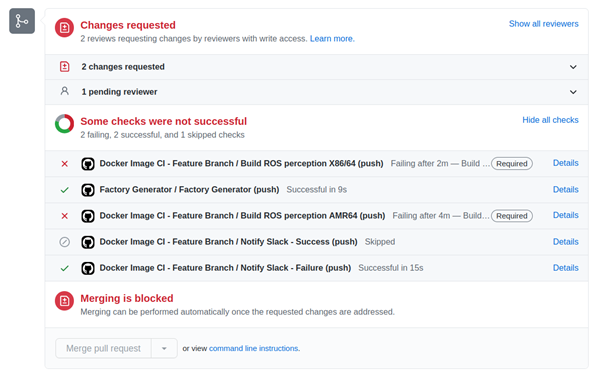
Task: Expand the 1 pending reviewer section
Action: pyautogui.click(x=573, y=92)
